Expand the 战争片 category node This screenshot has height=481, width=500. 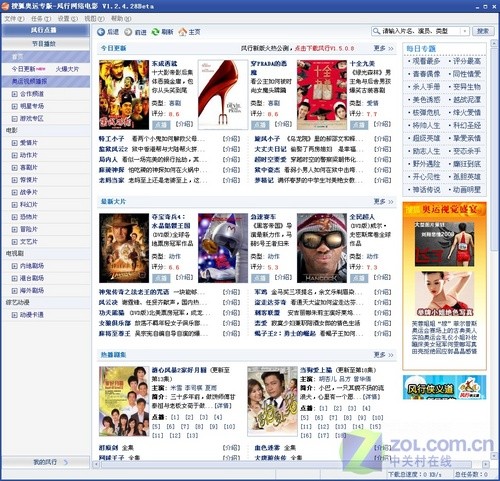tap(14, 192)
